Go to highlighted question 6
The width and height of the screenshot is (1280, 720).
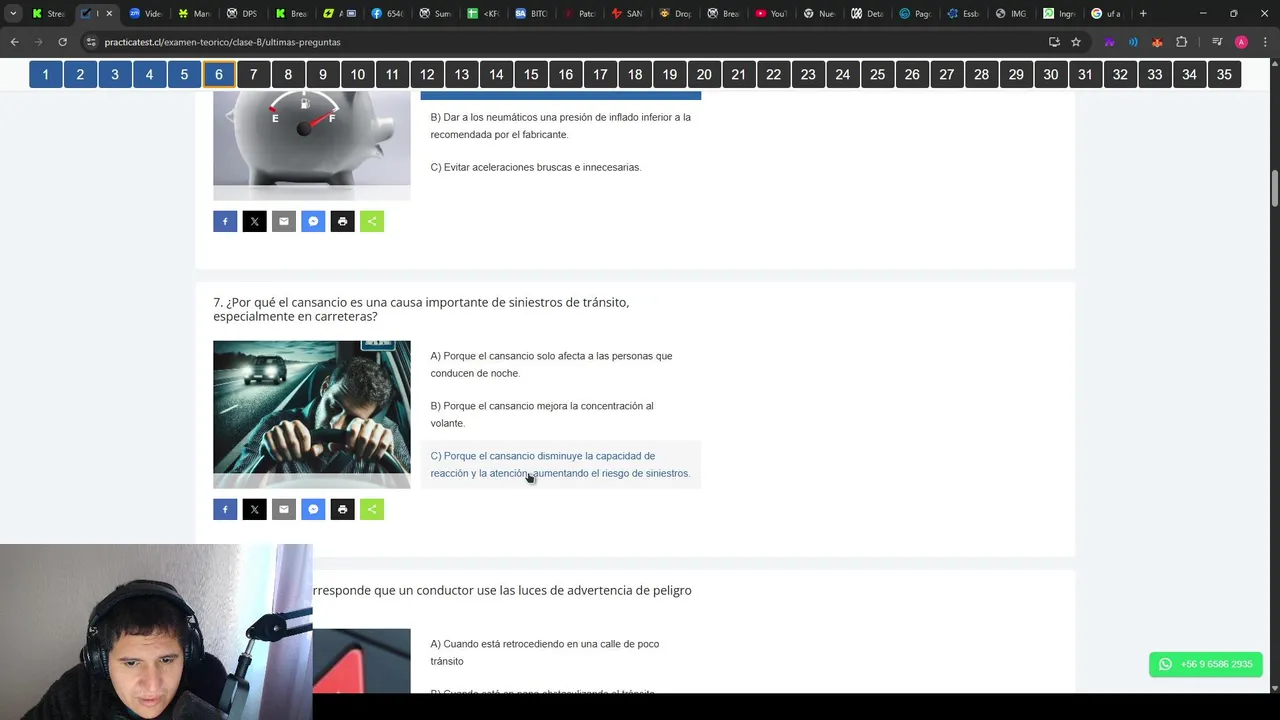point(219,74)
